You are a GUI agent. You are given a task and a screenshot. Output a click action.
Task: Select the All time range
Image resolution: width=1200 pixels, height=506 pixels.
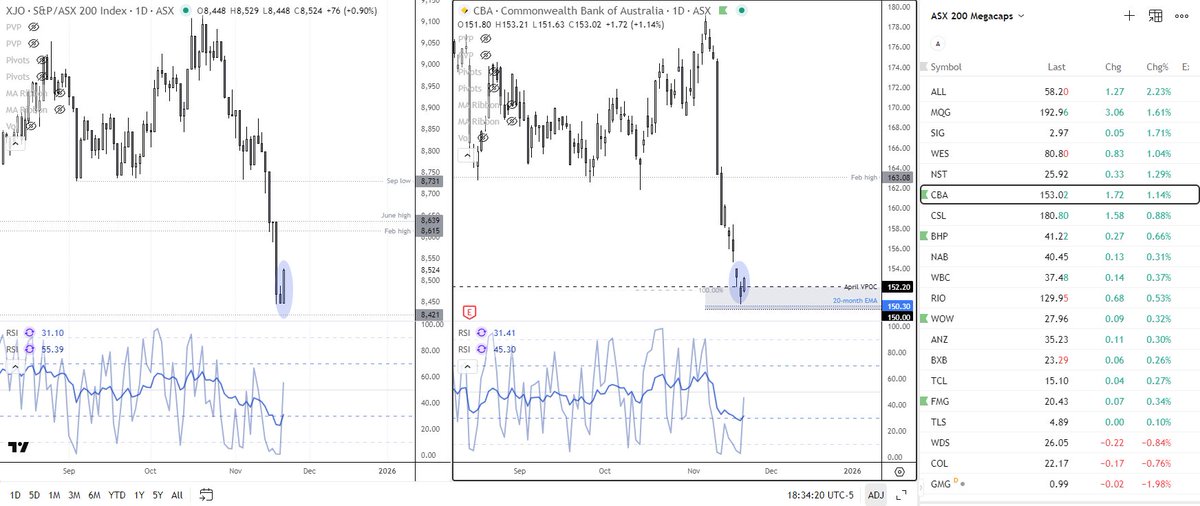[177, 494]
